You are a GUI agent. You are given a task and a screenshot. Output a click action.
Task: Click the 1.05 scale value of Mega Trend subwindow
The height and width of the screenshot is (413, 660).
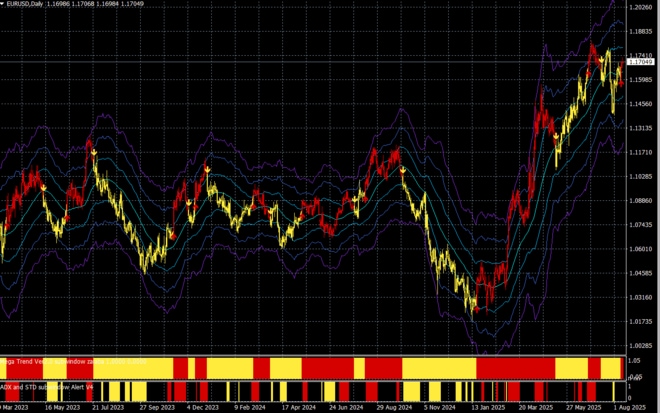[634, 361]
